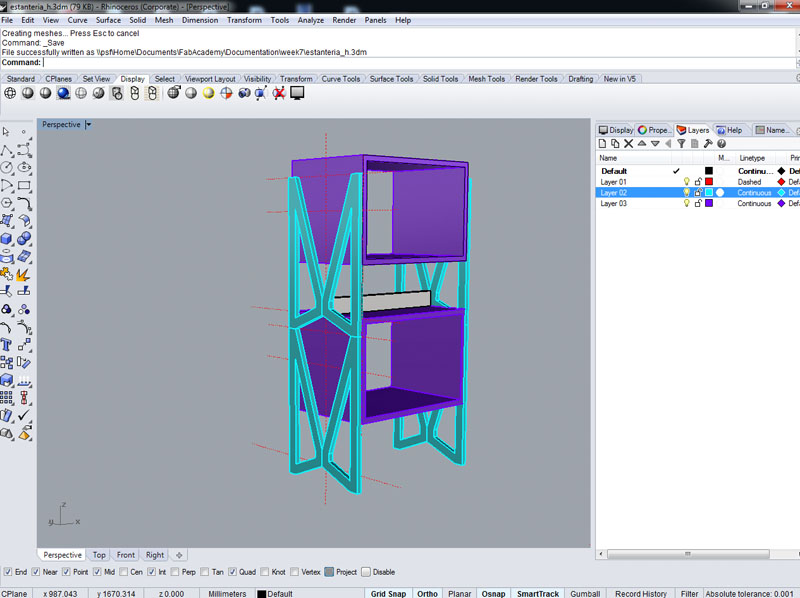This screenshot has width=800, height=598.
Task: Click the Millimeters units in status bar
Action: 227,593
